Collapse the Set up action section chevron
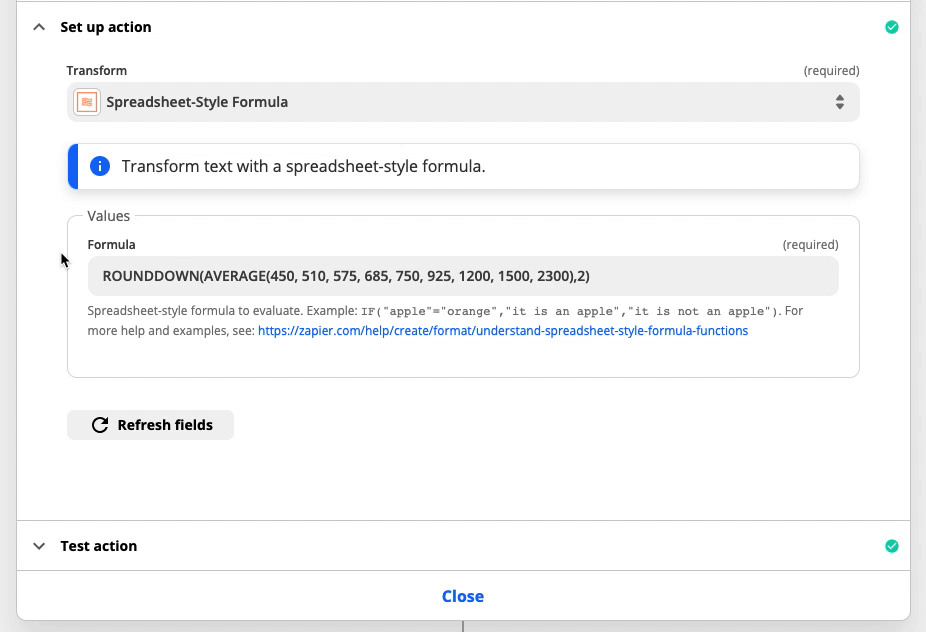 click(x=39, y=27)
